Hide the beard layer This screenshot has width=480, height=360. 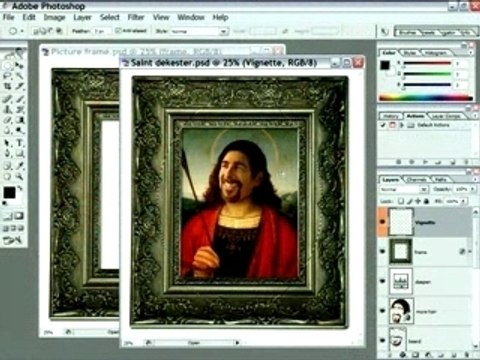pos(383,341)
